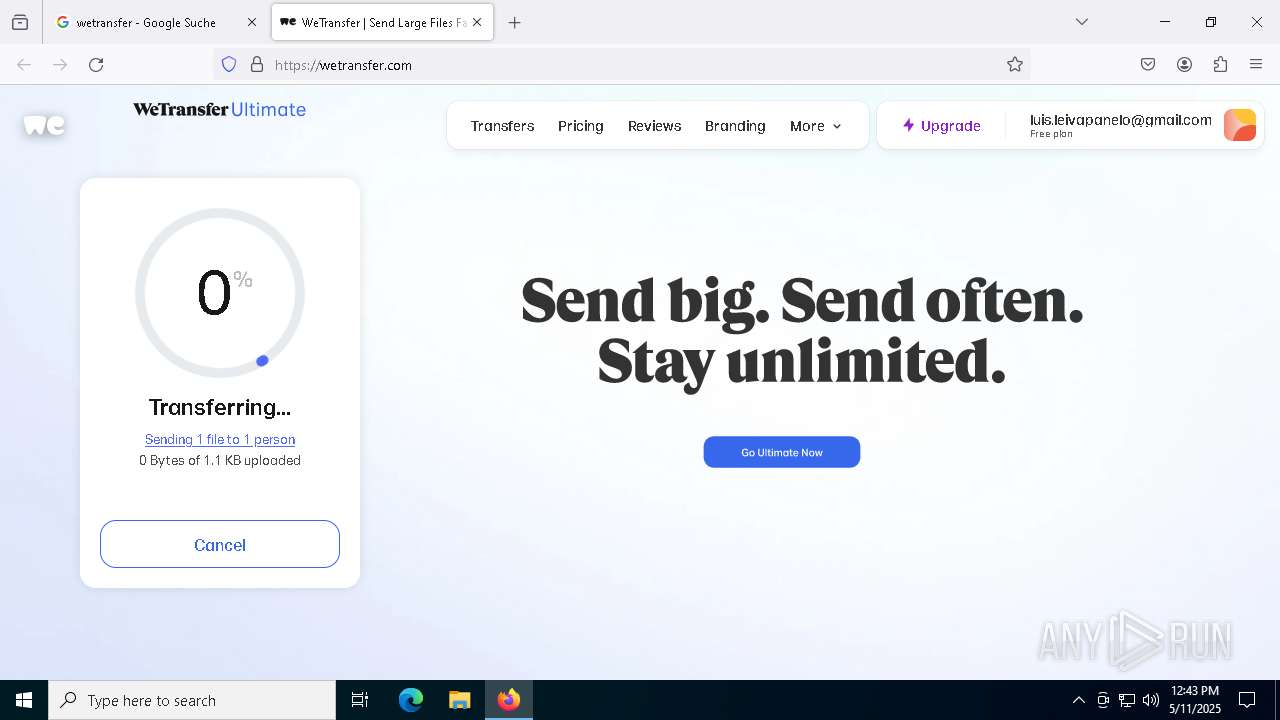This screenshot has width=1280, height=720.
Task: Click the forward navigation arrow
Action: point(60,65)
